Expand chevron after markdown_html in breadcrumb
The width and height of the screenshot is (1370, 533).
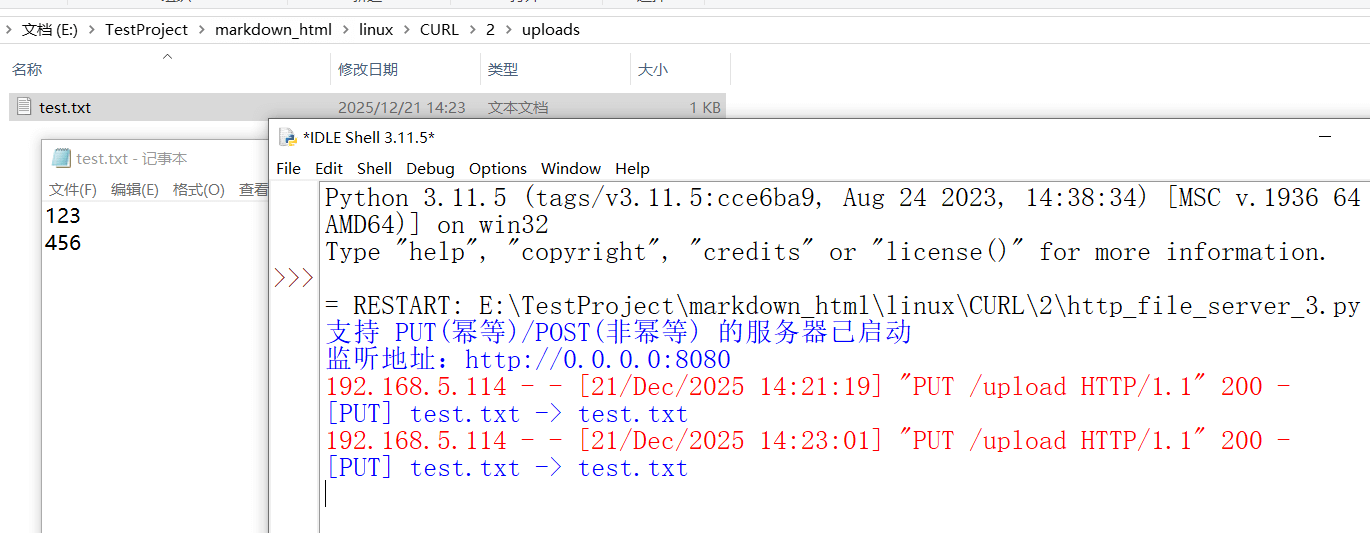click(345, 29)
